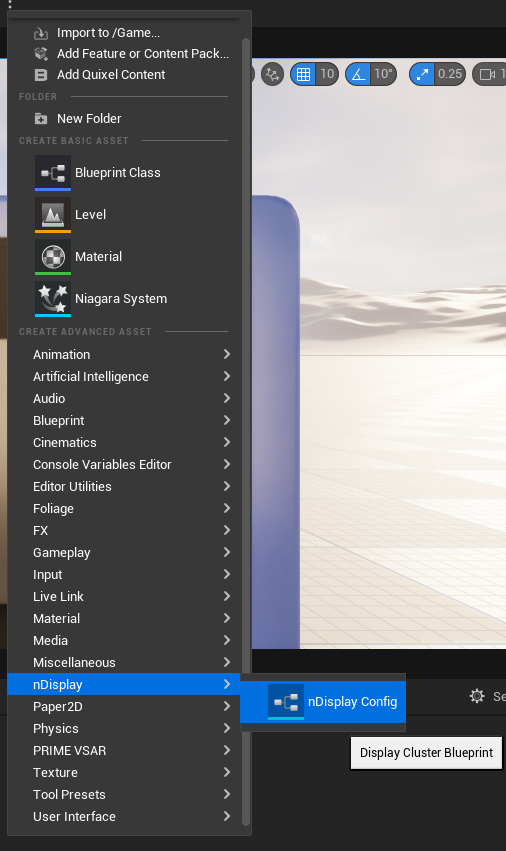Click the Add Quixel Content icon
The width and height of the screenshot is (506, 851).
click(x=41, y=75)
